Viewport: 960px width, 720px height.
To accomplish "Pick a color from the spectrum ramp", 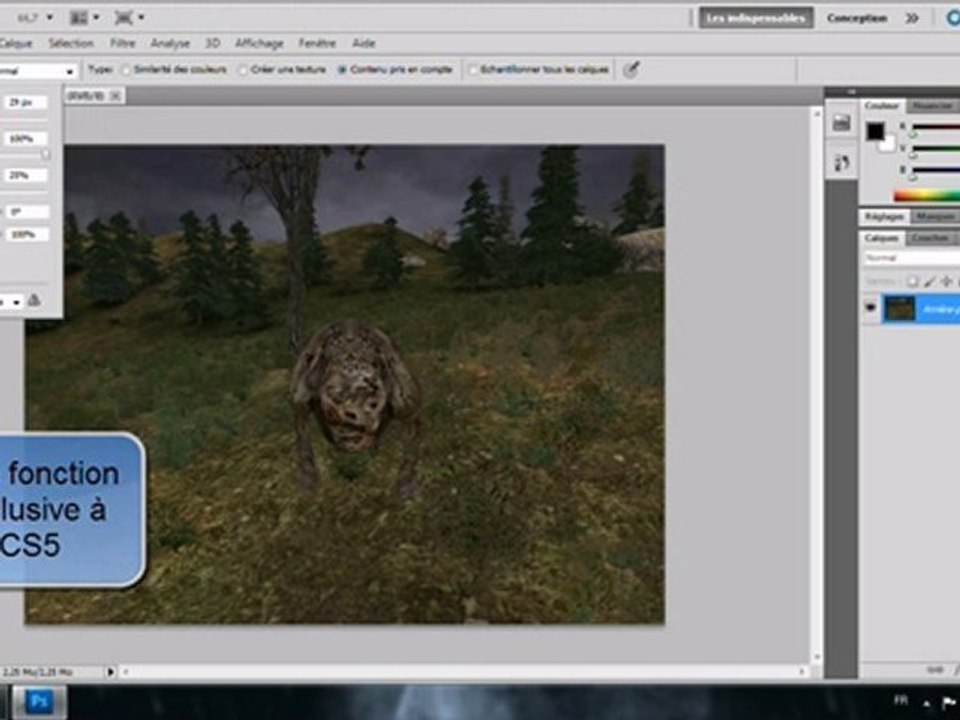I will [x=926, y=196].
